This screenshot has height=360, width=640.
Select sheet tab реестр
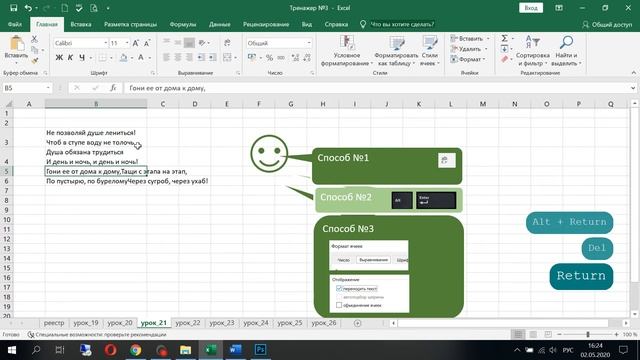54,323
